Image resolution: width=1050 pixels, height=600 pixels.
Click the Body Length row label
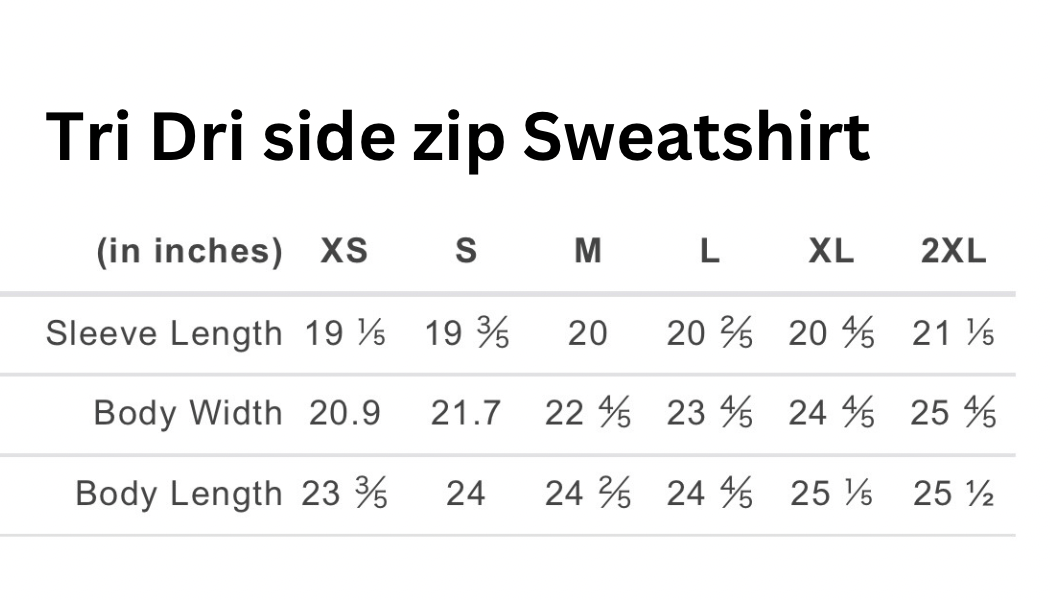[179, 493]
